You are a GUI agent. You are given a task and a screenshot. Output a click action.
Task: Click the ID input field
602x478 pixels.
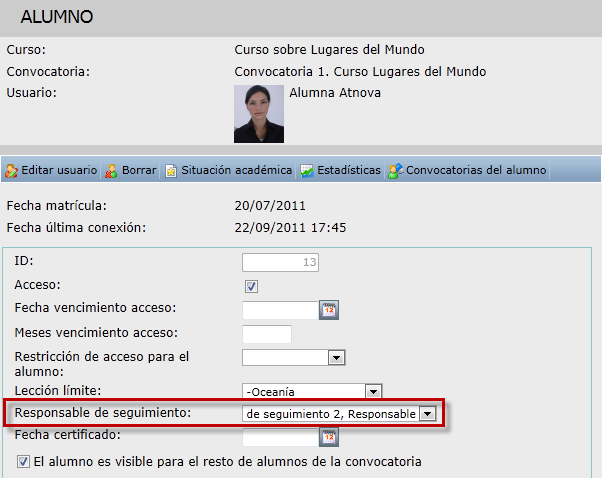[281, 262]
